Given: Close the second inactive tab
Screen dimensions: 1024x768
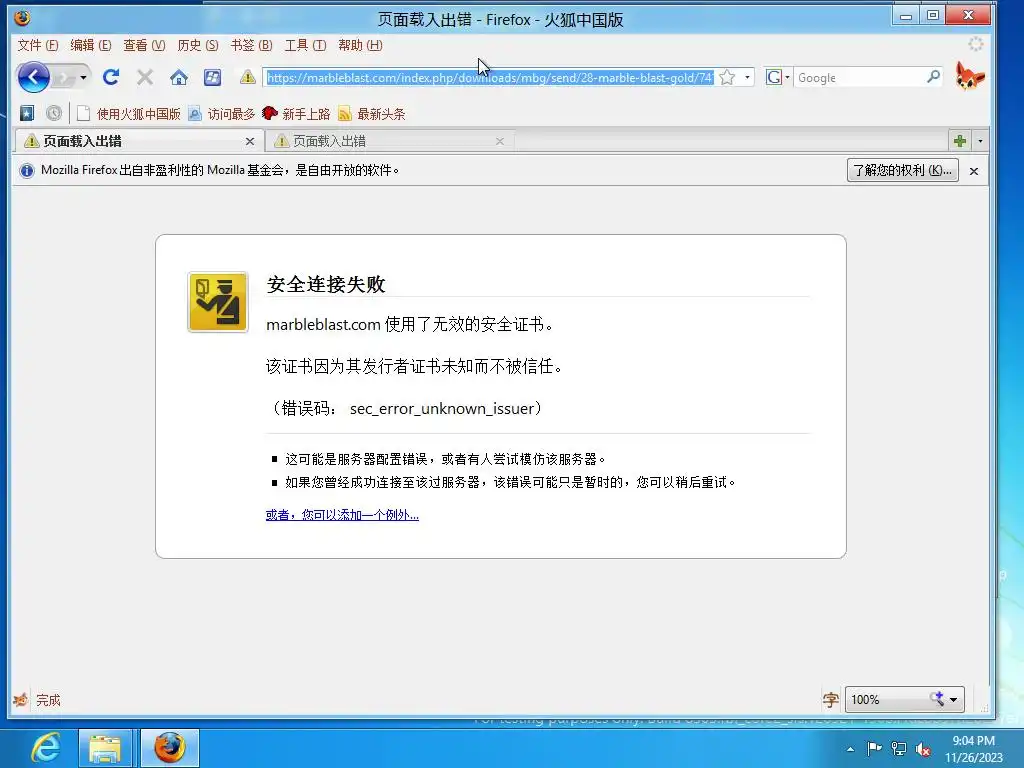Looking at the screenshot, I should 500,141.
